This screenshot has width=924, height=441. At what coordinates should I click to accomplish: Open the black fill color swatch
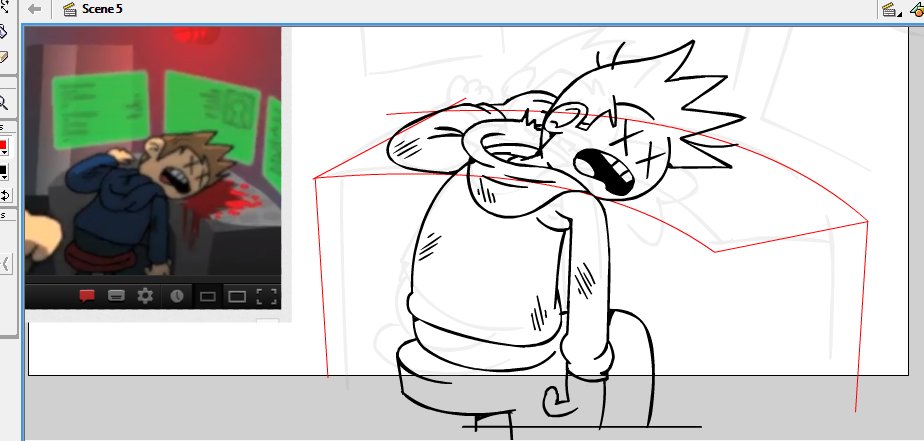tap(3, 172)
